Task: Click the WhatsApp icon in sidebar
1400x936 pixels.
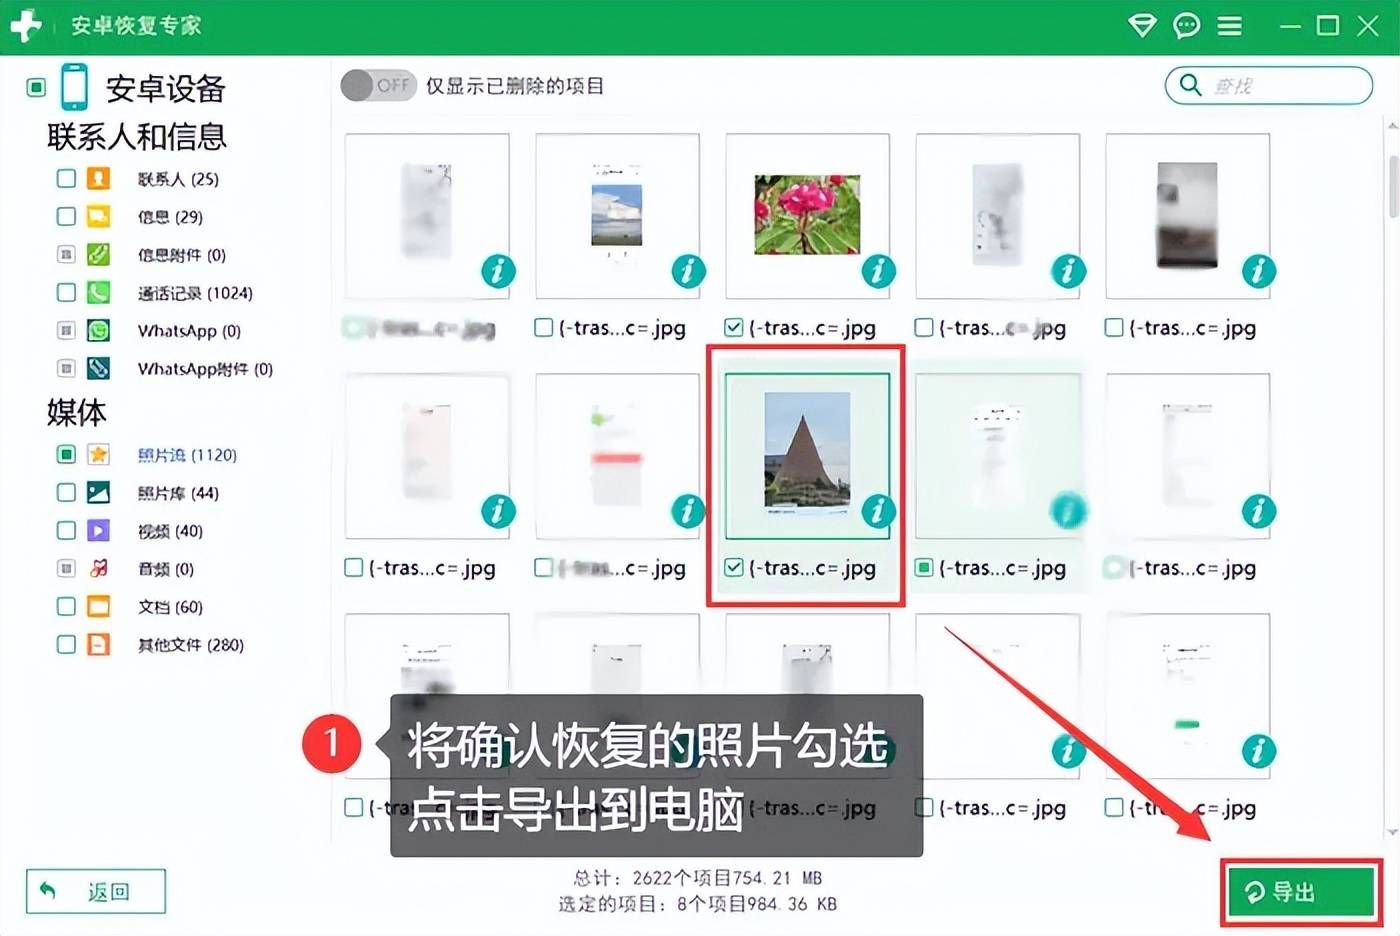Action: pyautogui.click(x=98, y=331)
